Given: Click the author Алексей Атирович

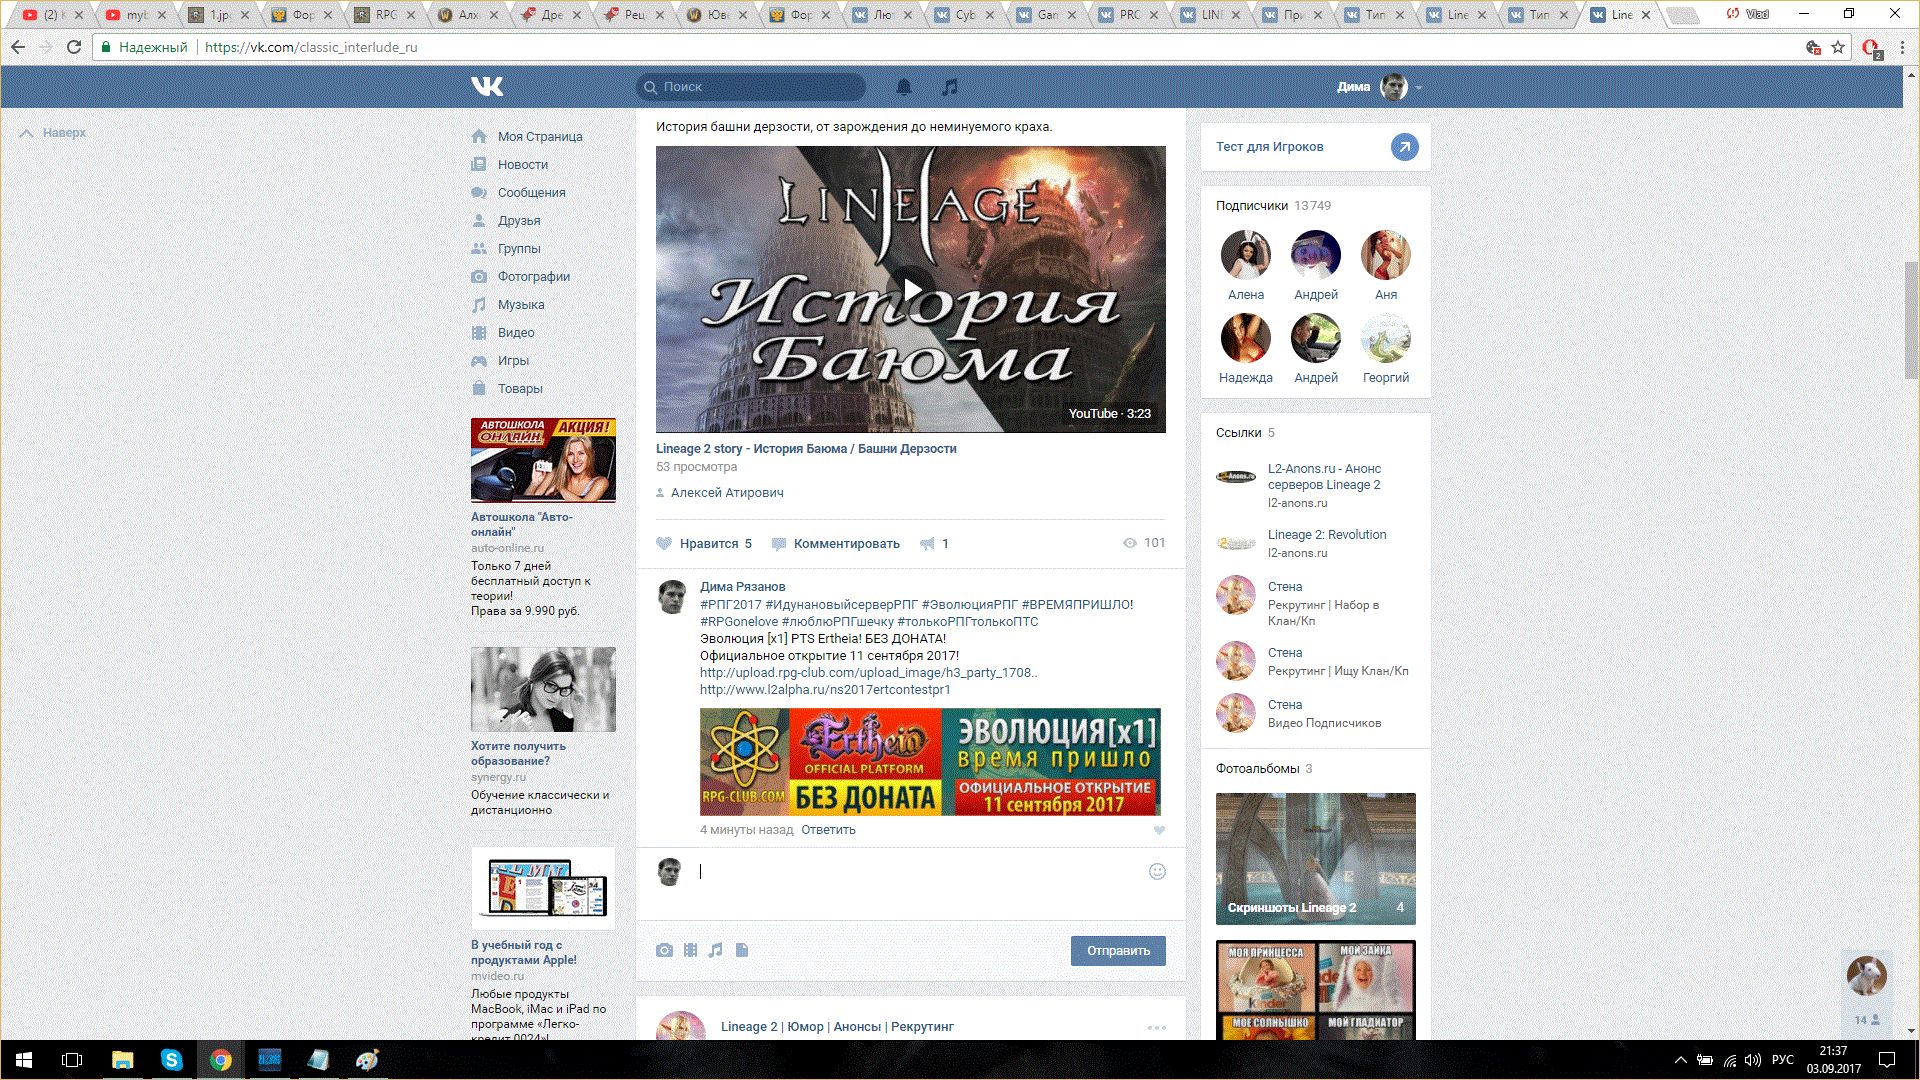Looking at the screenshot, I should click(x=727, y=492).
